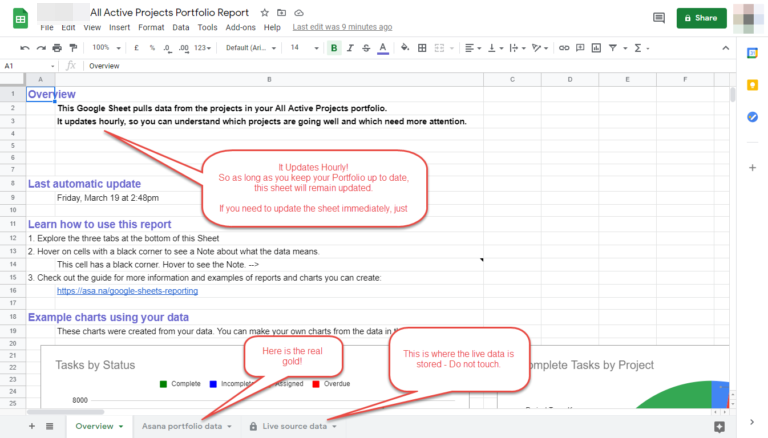Open the Add-ons menu
Screen dimensions: 768x438
tap(240, 27)
